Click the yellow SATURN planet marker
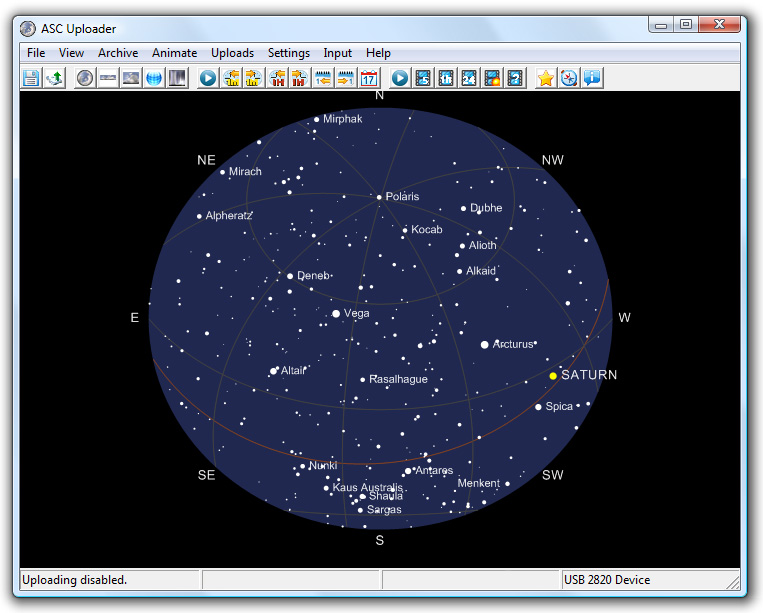This screenshot has height=613, width=763. tap(553, 376)
